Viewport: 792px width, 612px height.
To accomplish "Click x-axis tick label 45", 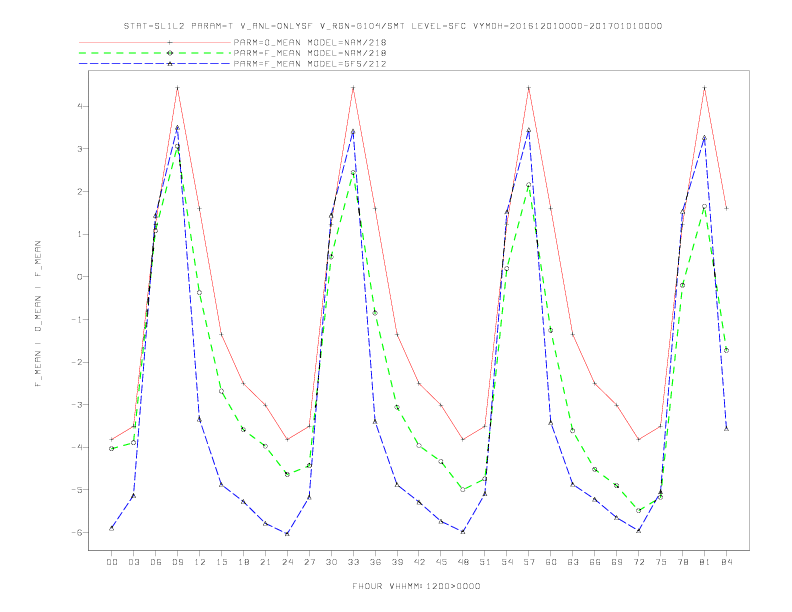I will tap(441, 562).
